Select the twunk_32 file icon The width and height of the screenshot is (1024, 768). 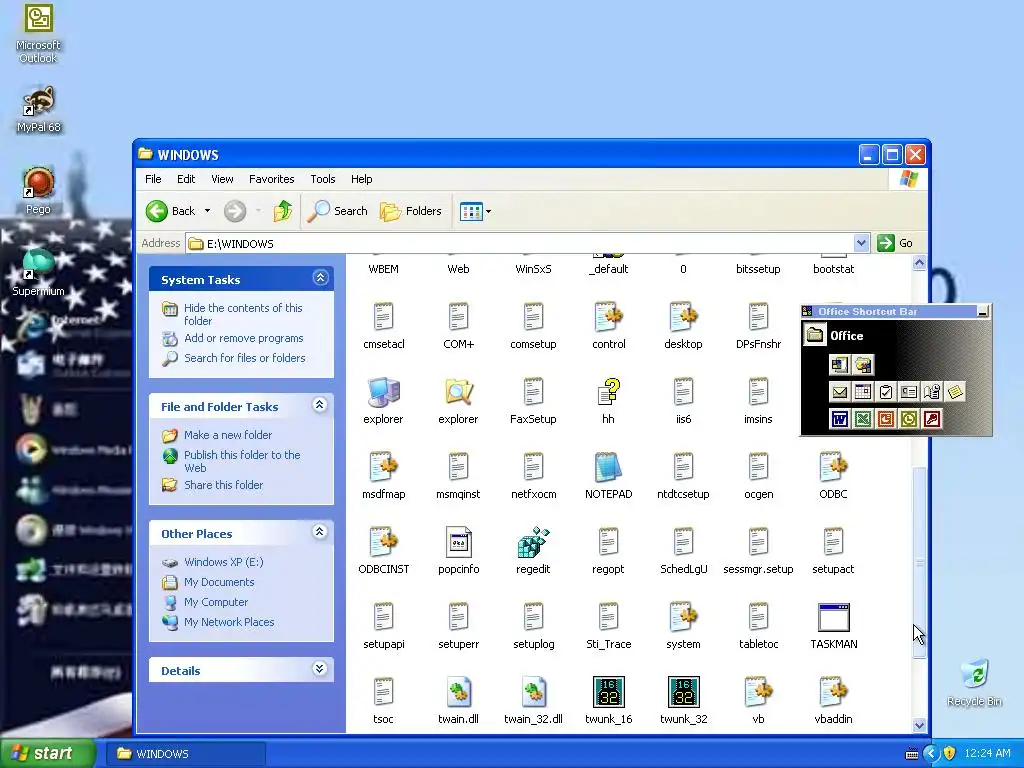683,692
